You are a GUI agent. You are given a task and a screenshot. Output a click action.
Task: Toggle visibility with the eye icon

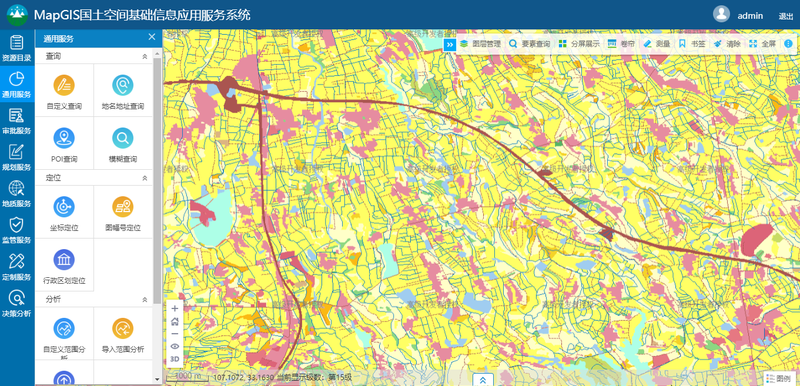point(174,346)
